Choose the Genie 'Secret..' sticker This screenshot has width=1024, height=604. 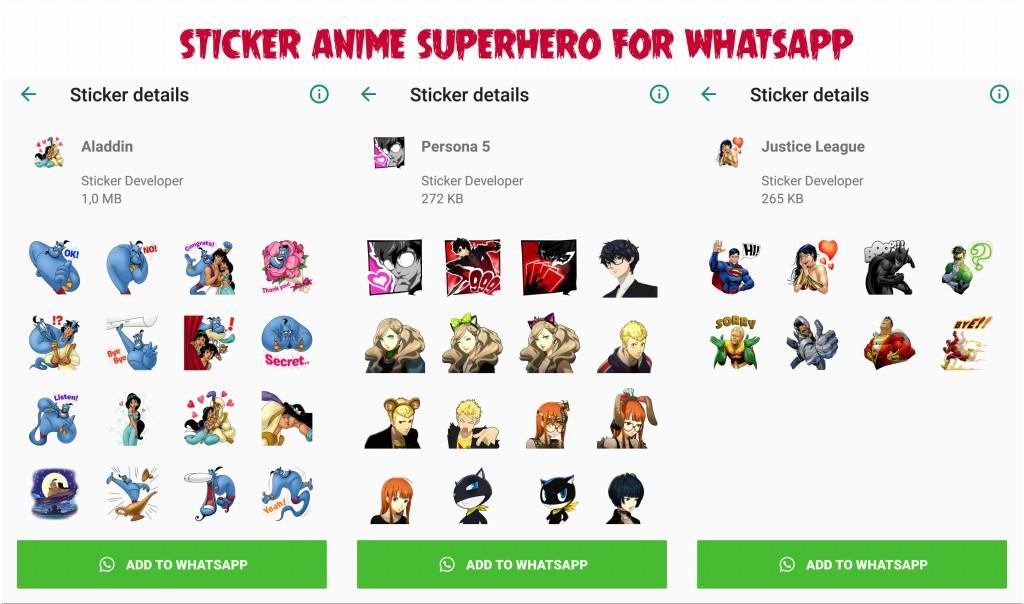point(287,342)
